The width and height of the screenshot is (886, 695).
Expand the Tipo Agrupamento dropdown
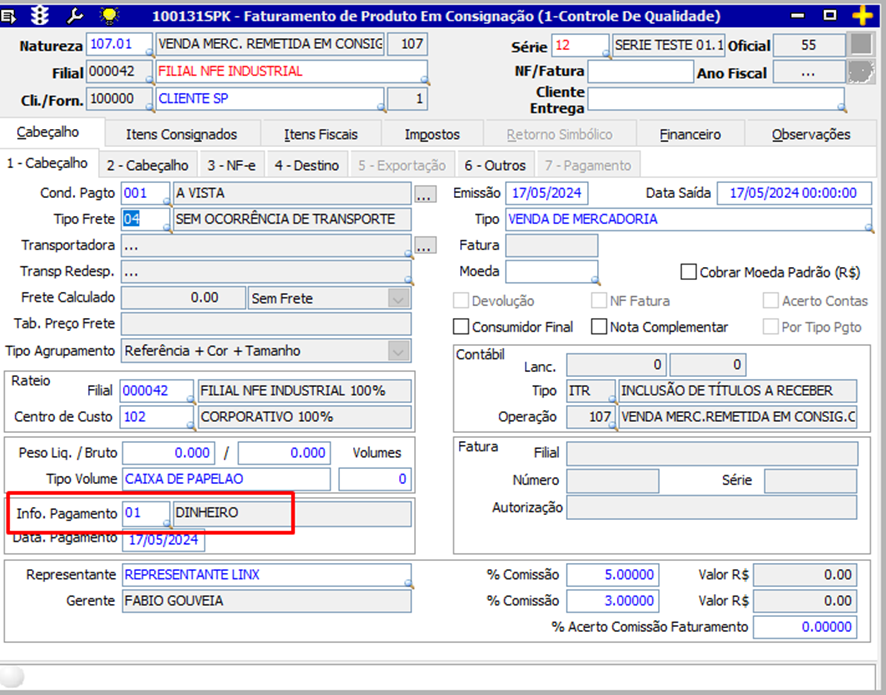tap(399, 351)
